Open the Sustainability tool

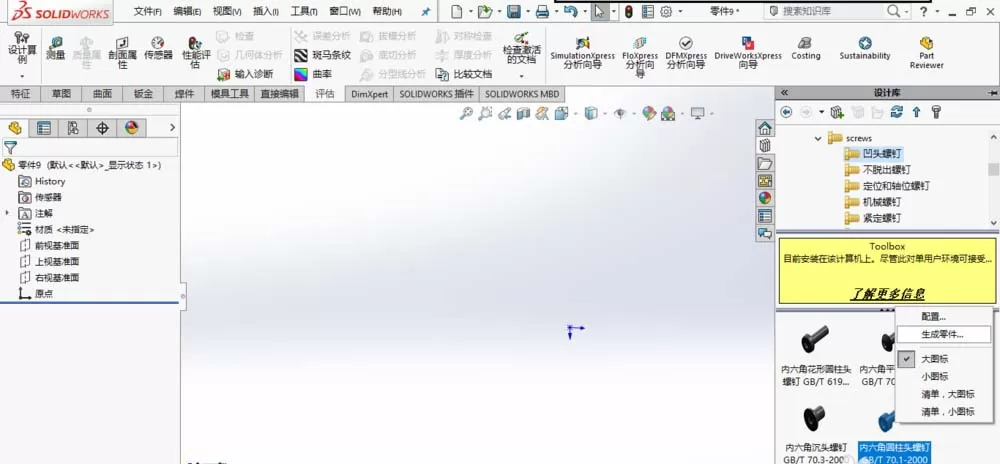point(865,48)
